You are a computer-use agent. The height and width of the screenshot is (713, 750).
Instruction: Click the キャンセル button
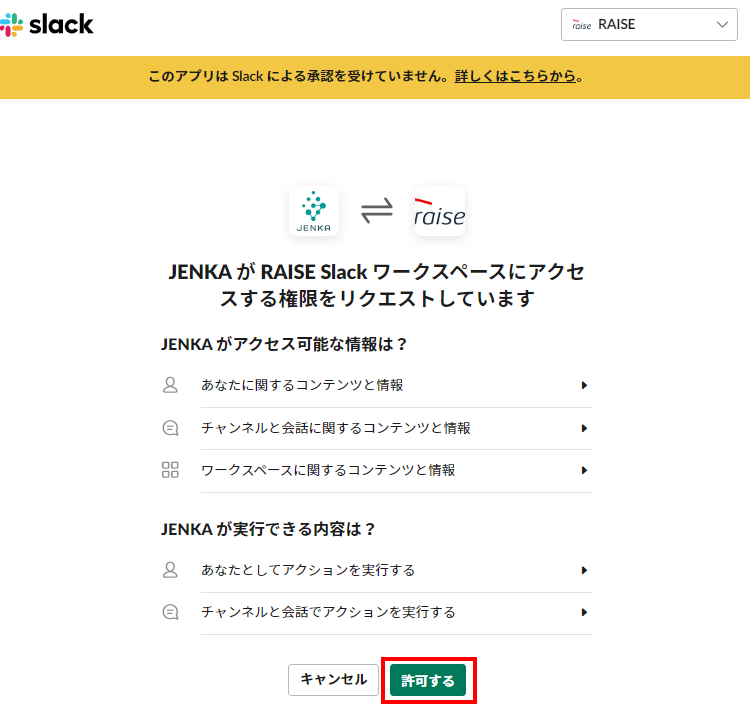[x=333, y=680]
